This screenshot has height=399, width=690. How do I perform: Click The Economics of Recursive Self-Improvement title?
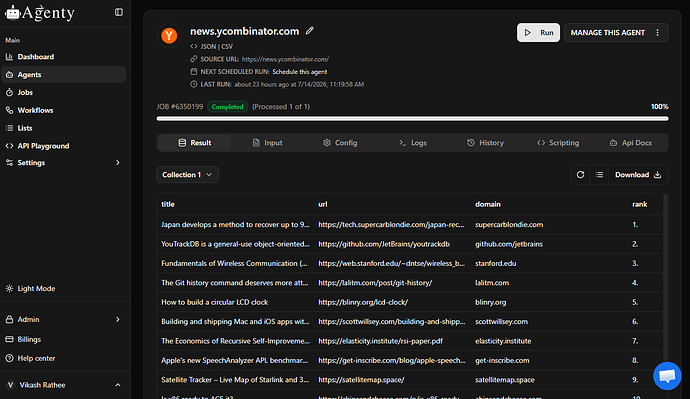point(235,340)
